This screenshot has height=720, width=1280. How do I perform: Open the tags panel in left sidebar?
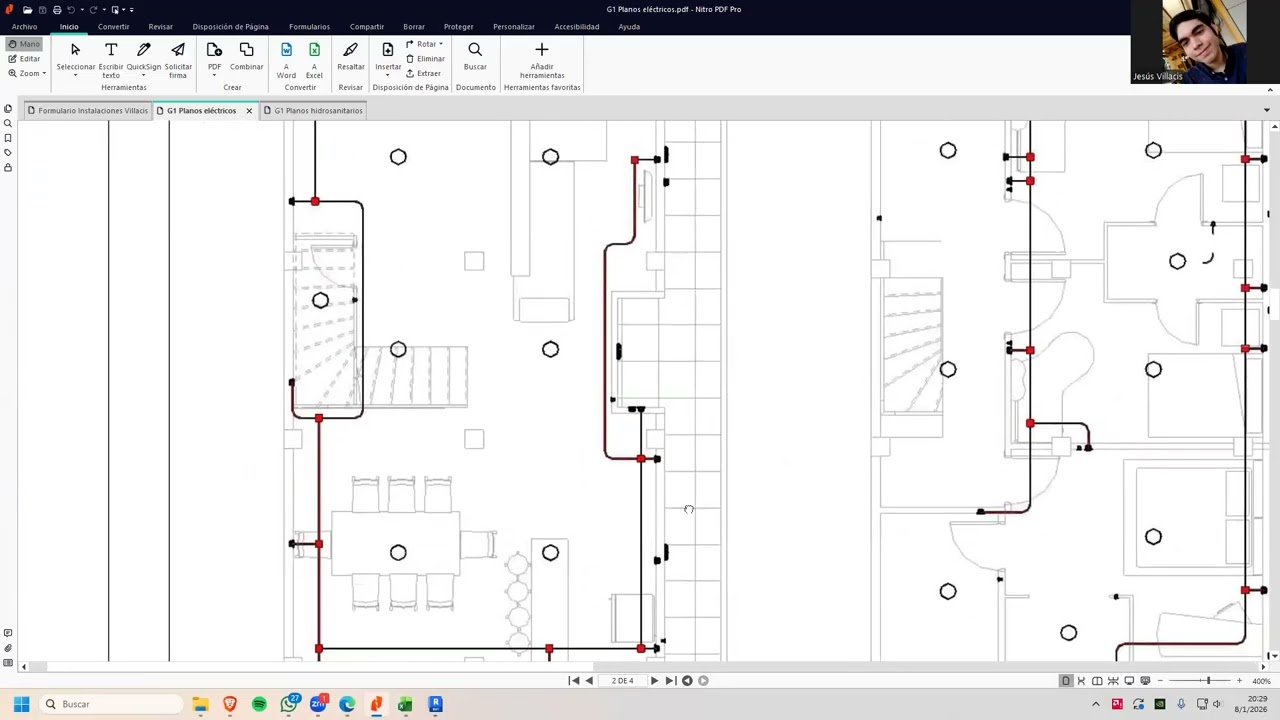(8, 153)
